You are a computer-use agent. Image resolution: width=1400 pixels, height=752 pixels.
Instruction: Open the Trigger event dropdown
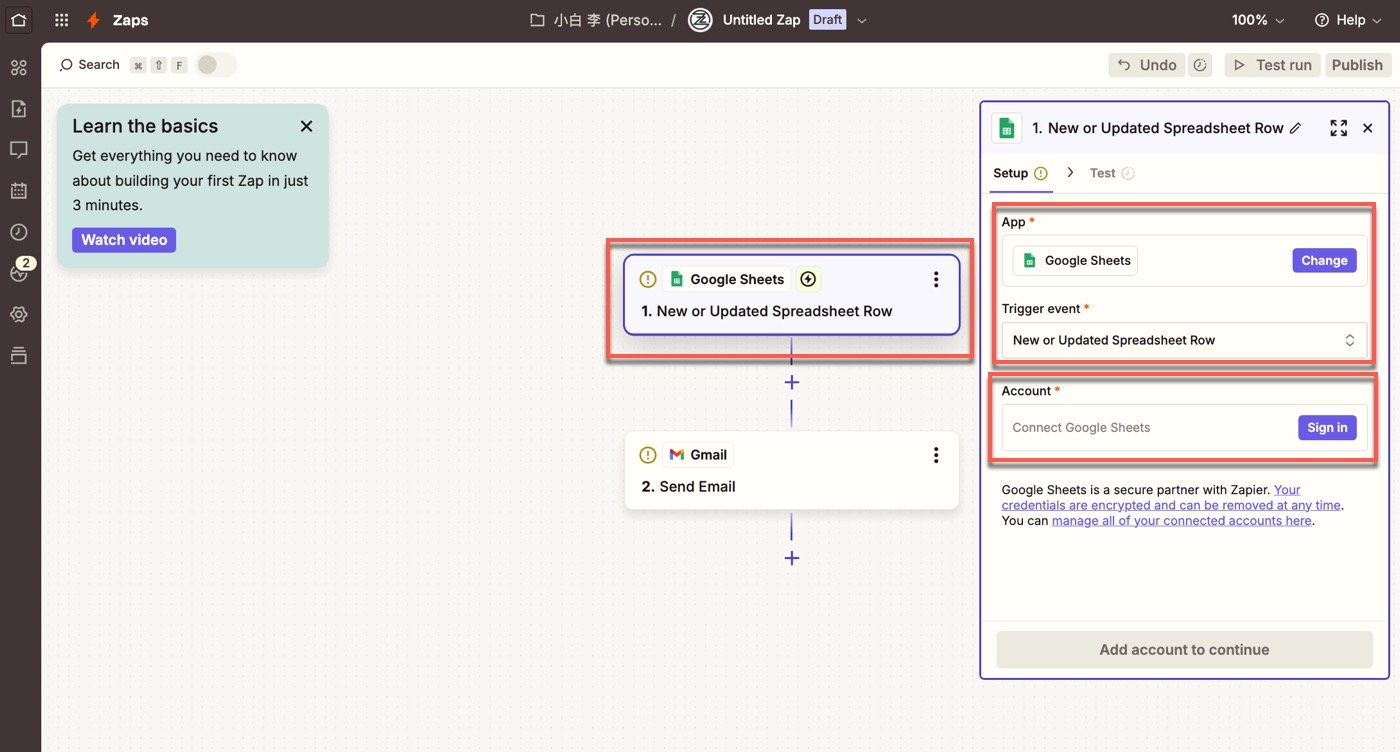click(x=1184, y=340)
